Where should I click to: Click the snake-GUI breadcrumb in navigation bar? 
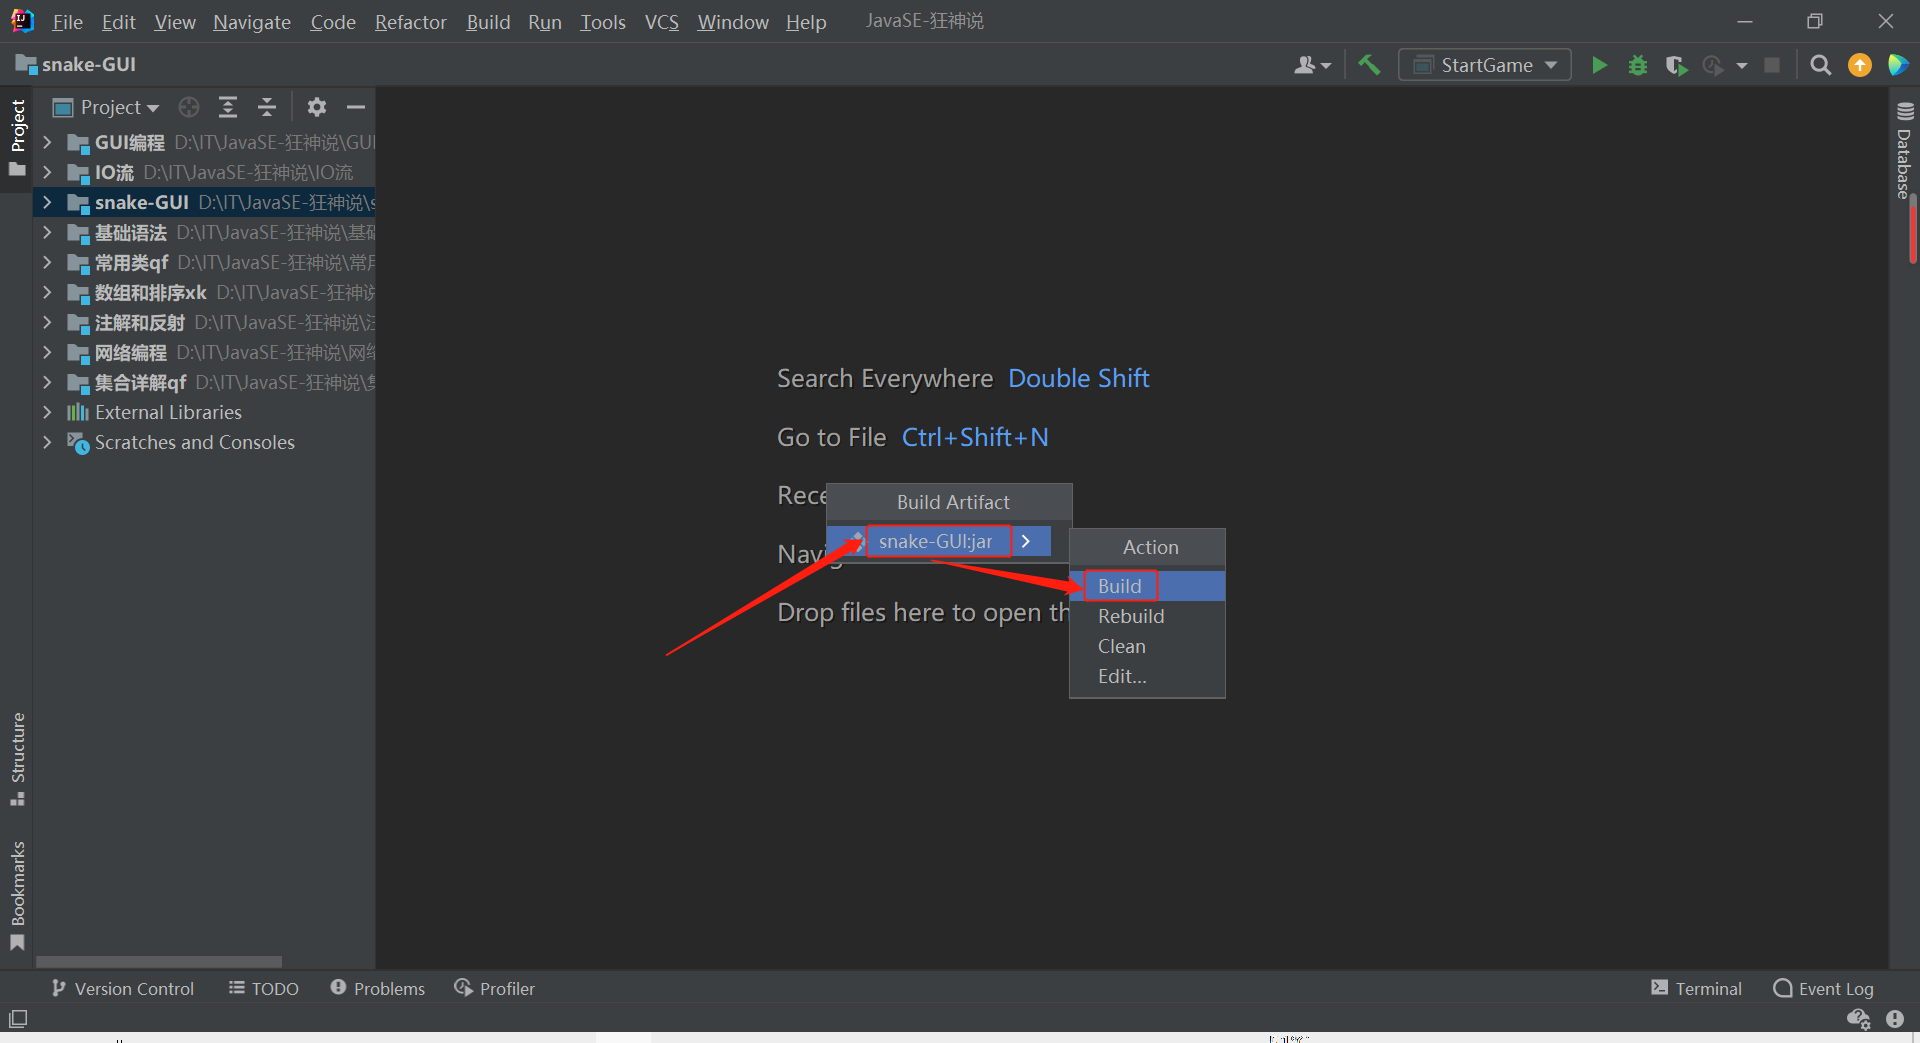tap(76, 65)
